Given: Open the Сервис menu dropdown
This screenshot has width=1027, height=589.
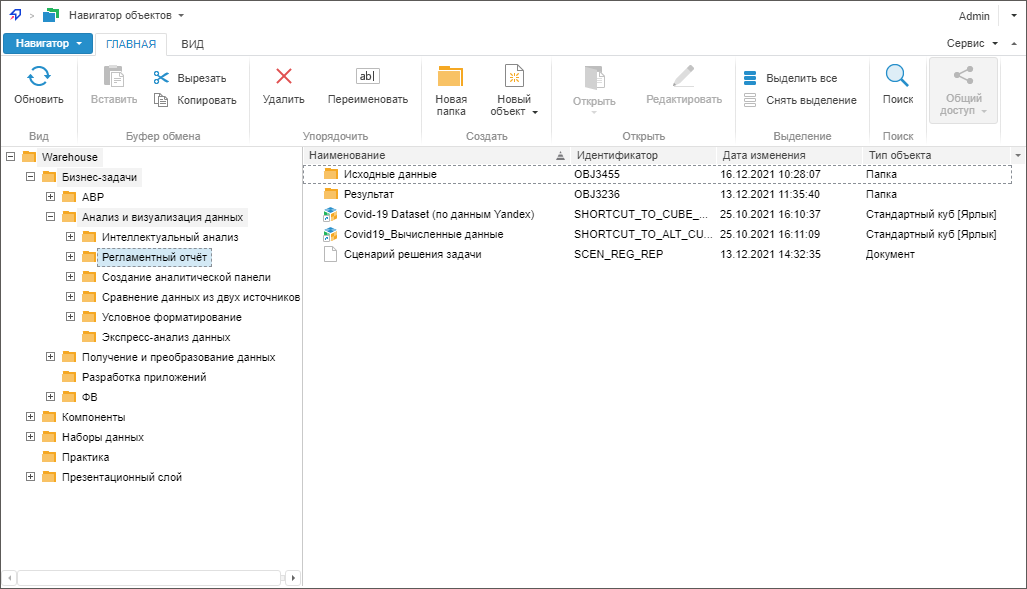Looking at the screenshot, I should 973,44.
